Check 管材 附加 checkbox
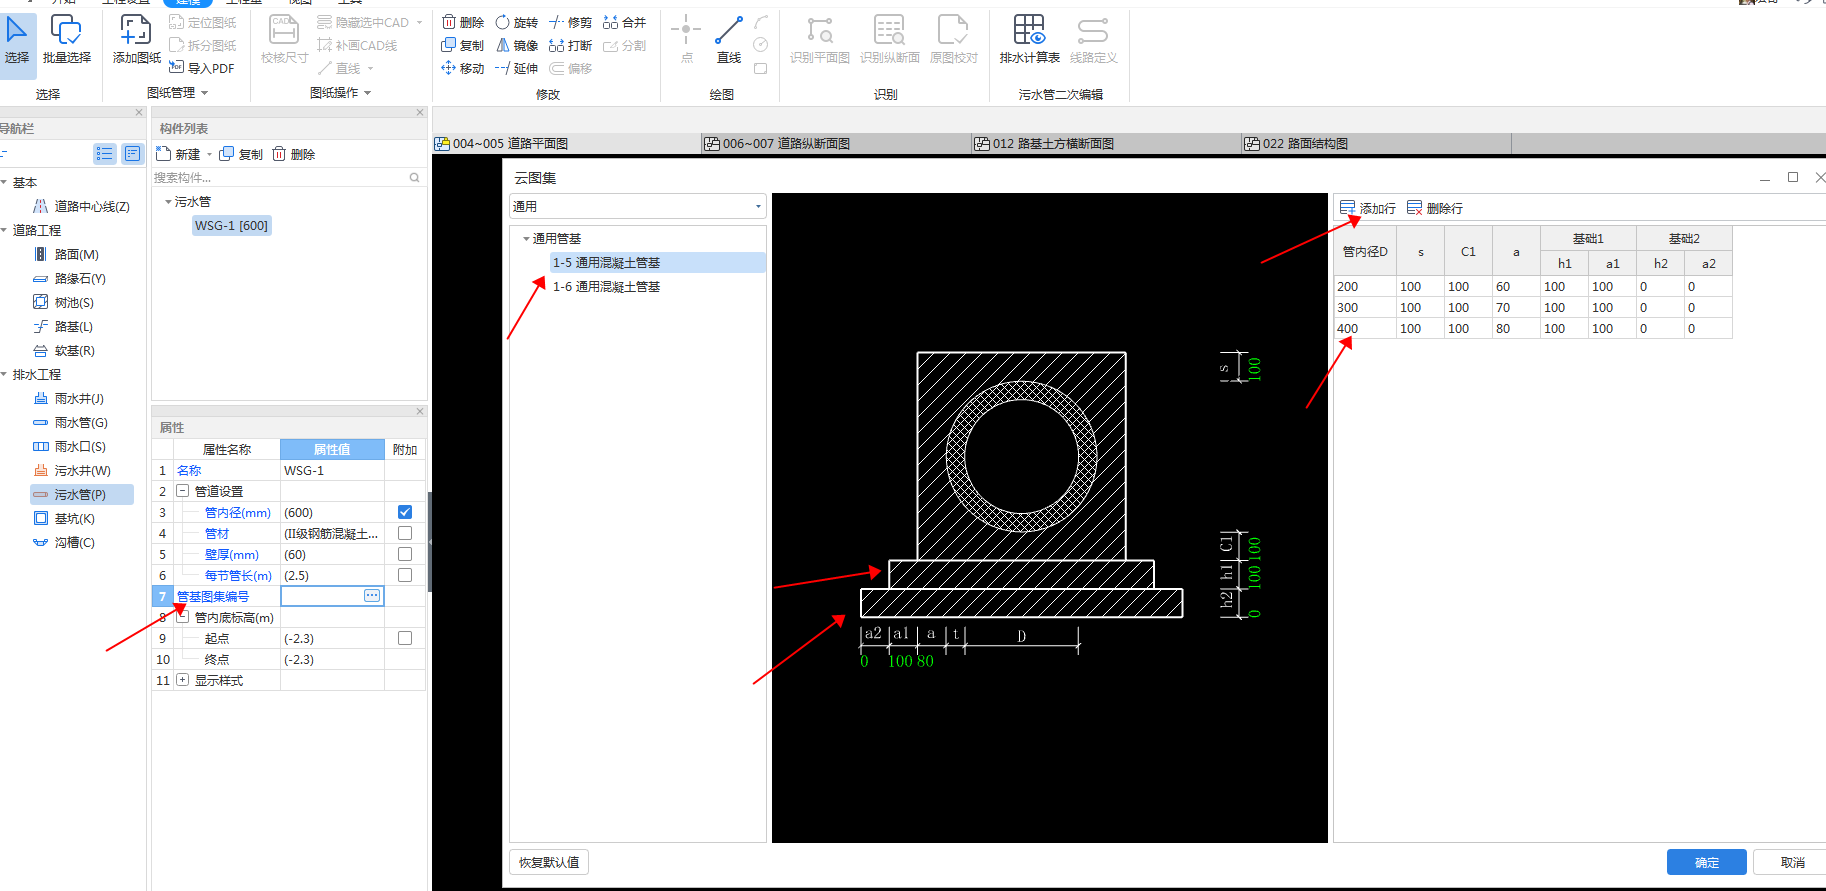This screenshot has height=891, width=1826. (405, 533)
